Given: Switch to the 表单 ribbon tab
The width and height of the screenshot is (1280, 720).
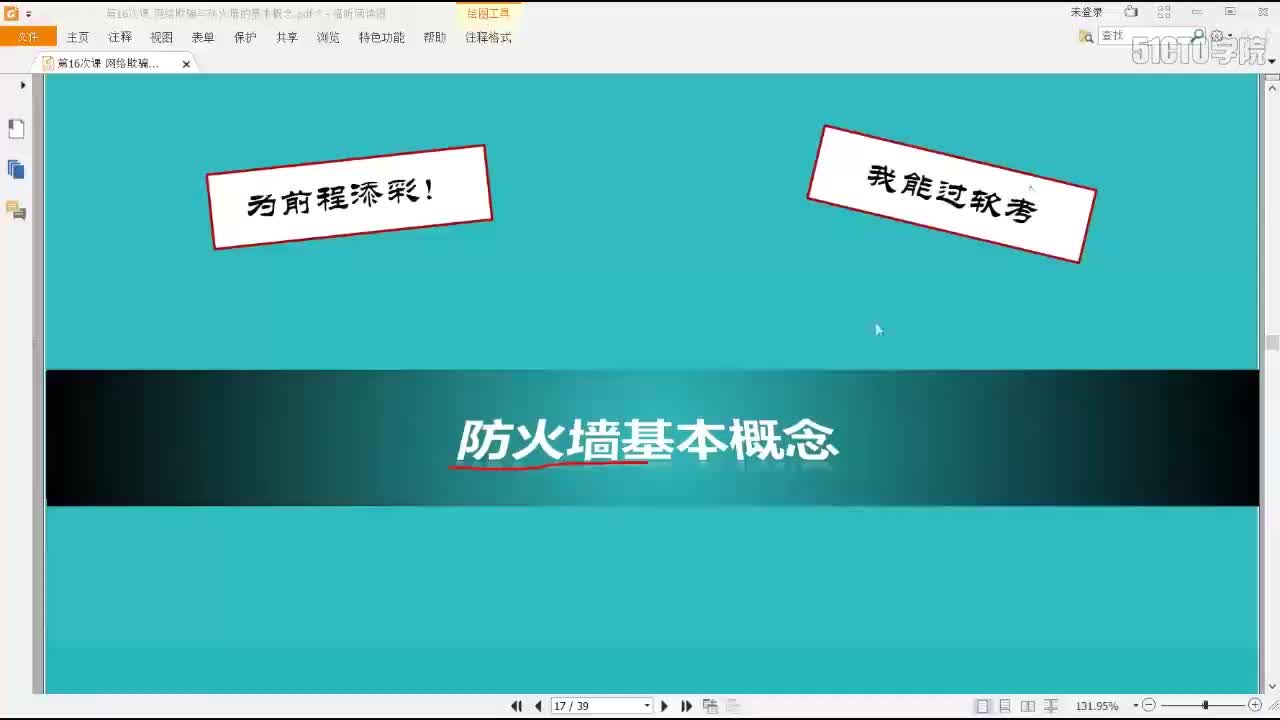Looking at the screenshot, I should point(203,37).
